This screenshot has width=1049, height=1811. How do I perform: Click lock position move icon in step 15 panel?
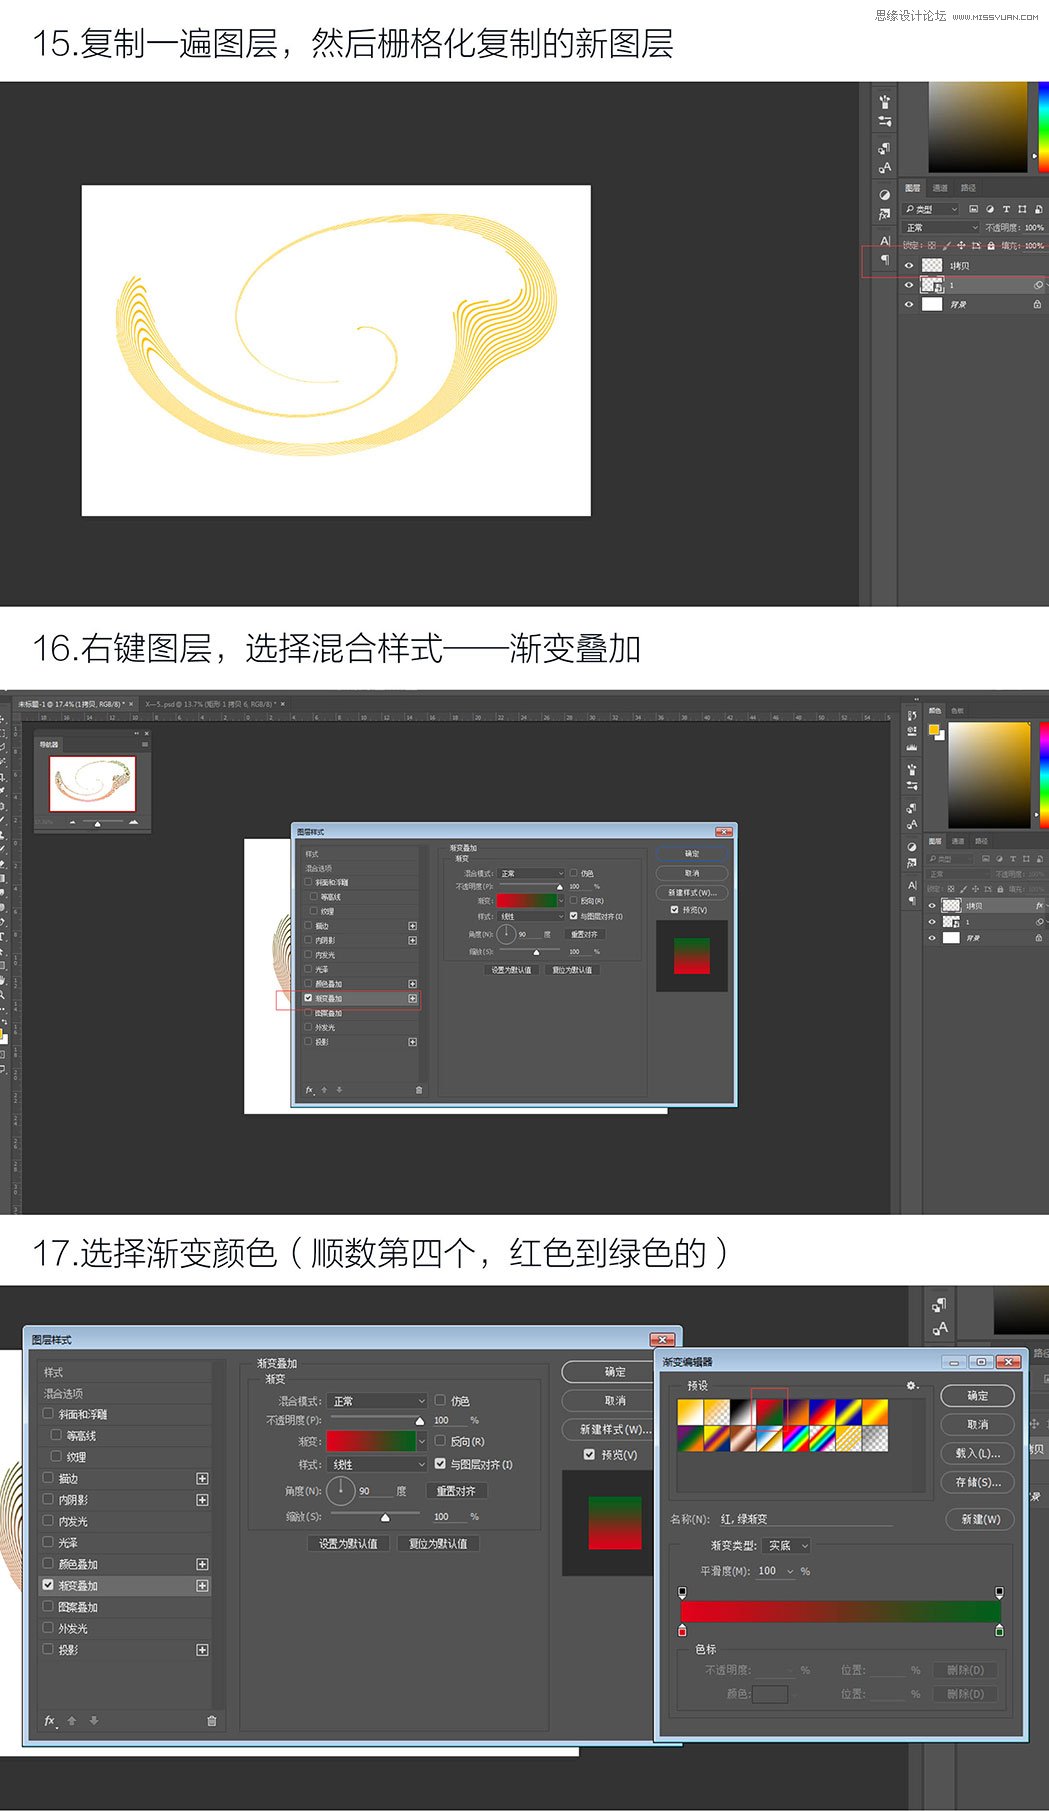[x=961, y=245]
